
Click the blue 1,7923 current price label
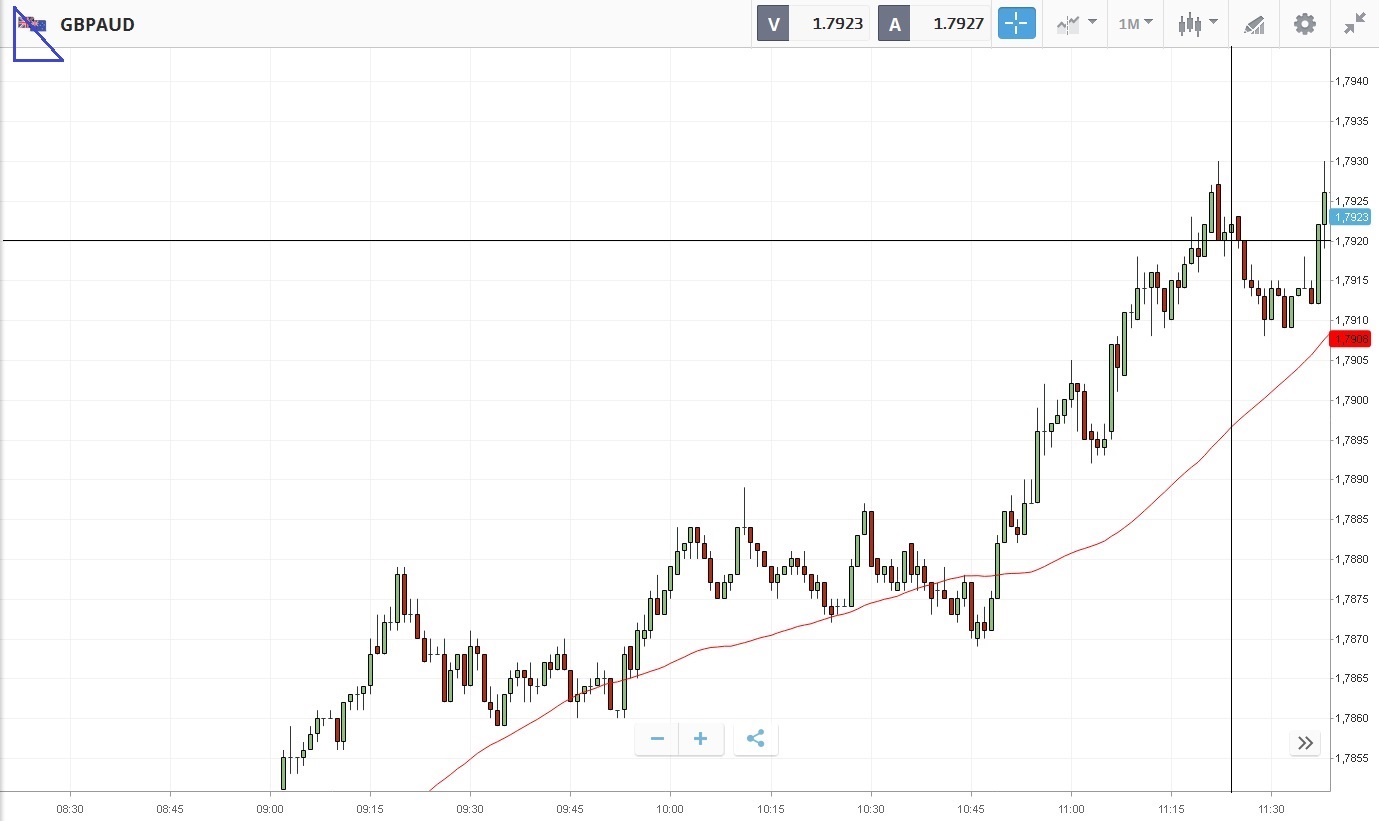click(x=1350, y=216)
